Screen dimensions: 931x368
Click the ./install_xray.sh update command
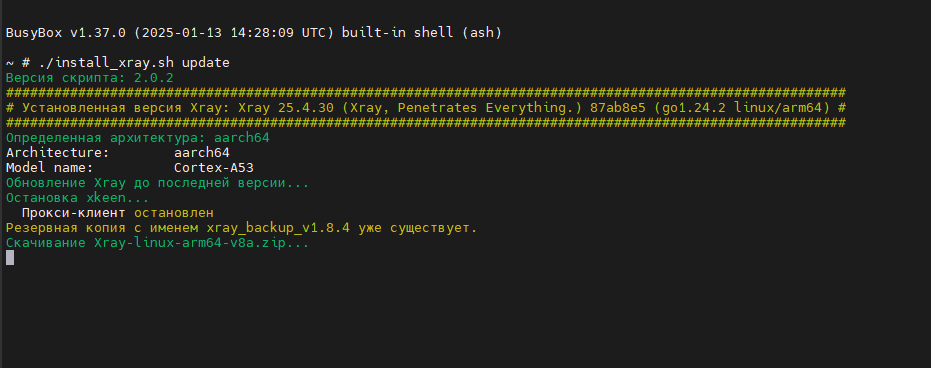pyautogui.click(x=134, y=63)
